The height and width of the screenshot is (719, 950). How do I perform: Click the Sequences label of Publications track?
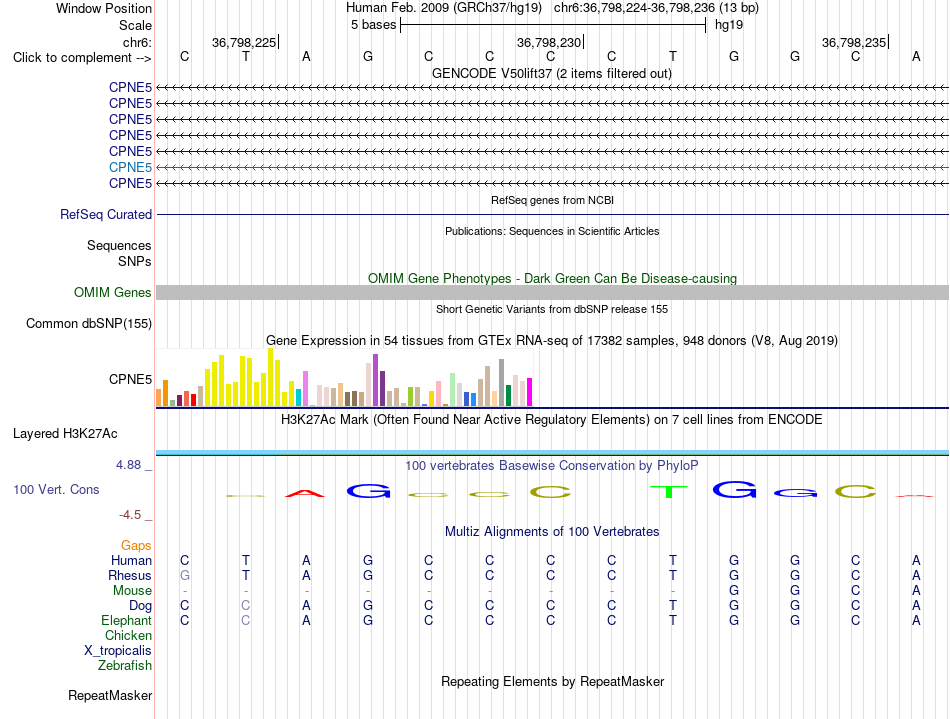pos(119,245)
